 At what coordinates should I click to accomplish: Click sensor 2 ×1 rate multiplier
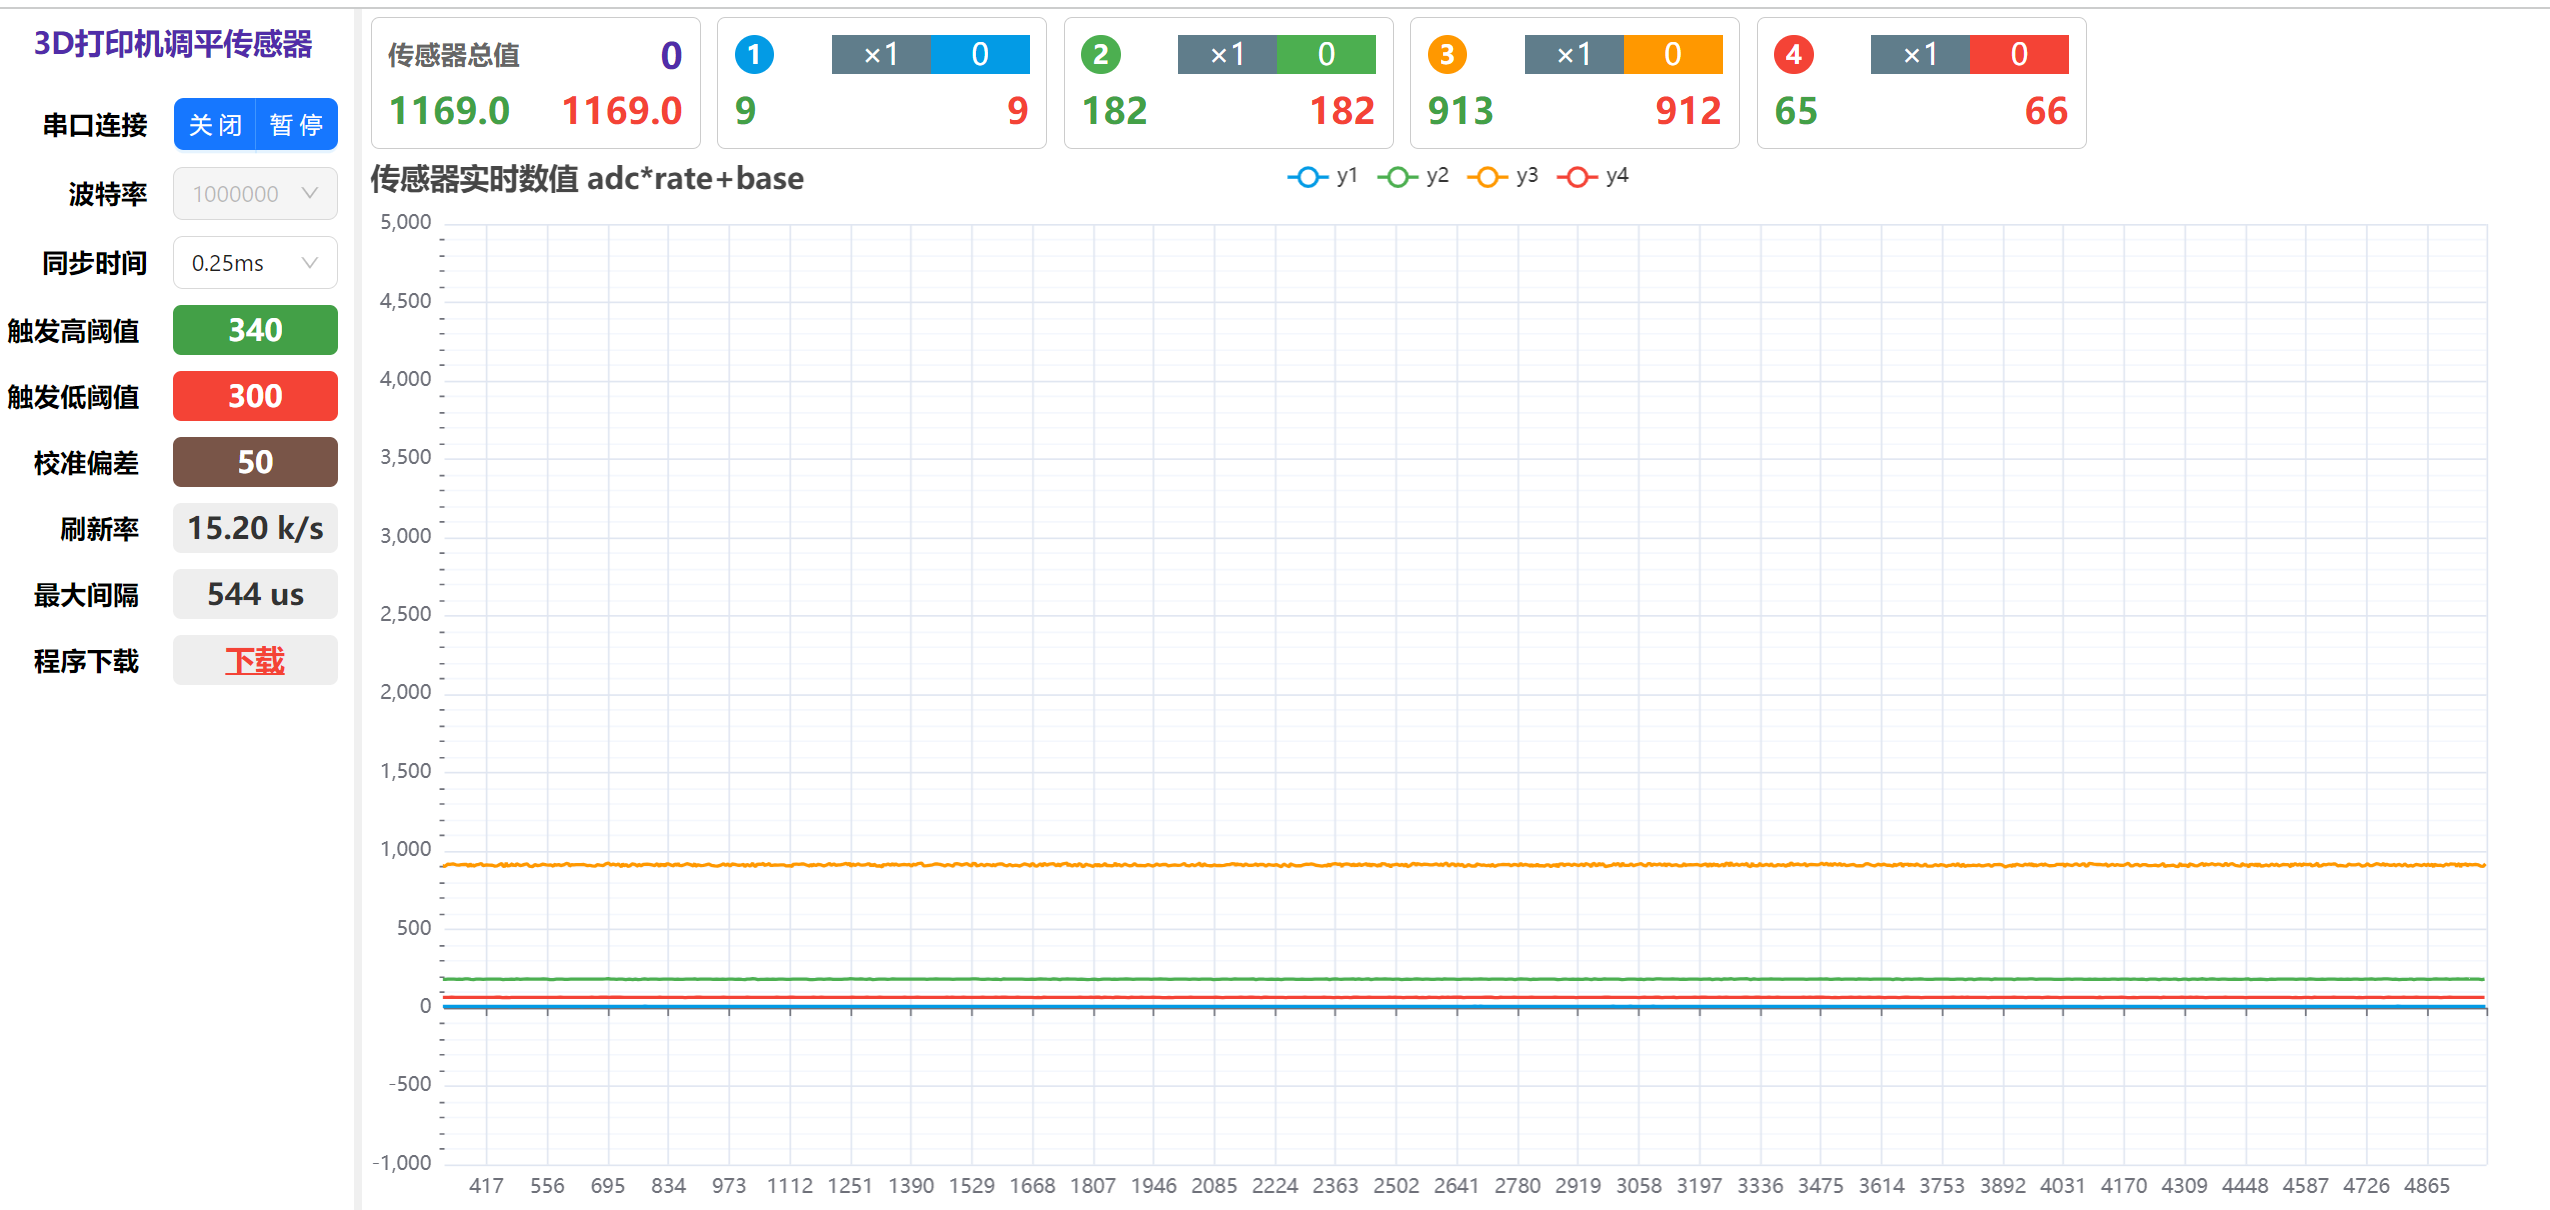pyautogui.click(x=1227, y=55)
